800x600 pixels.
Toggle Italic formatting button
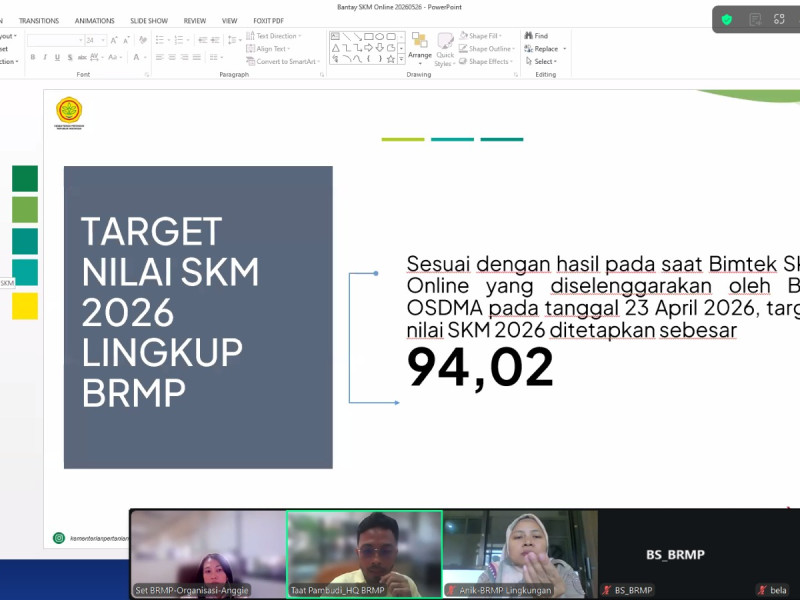point(45,57)
